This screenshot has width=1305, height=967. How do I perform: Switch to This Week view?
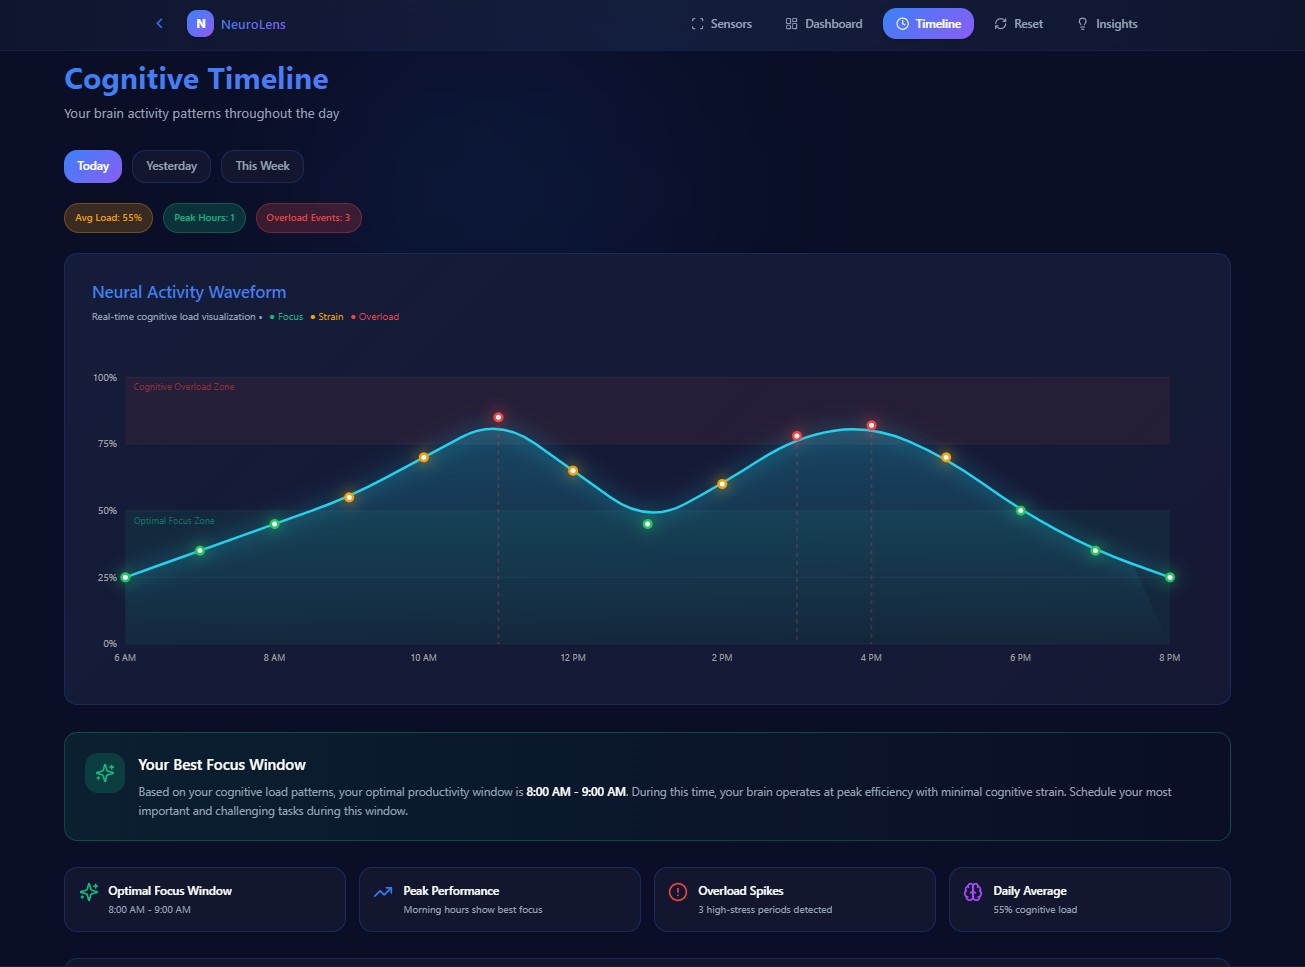point(262,166)
